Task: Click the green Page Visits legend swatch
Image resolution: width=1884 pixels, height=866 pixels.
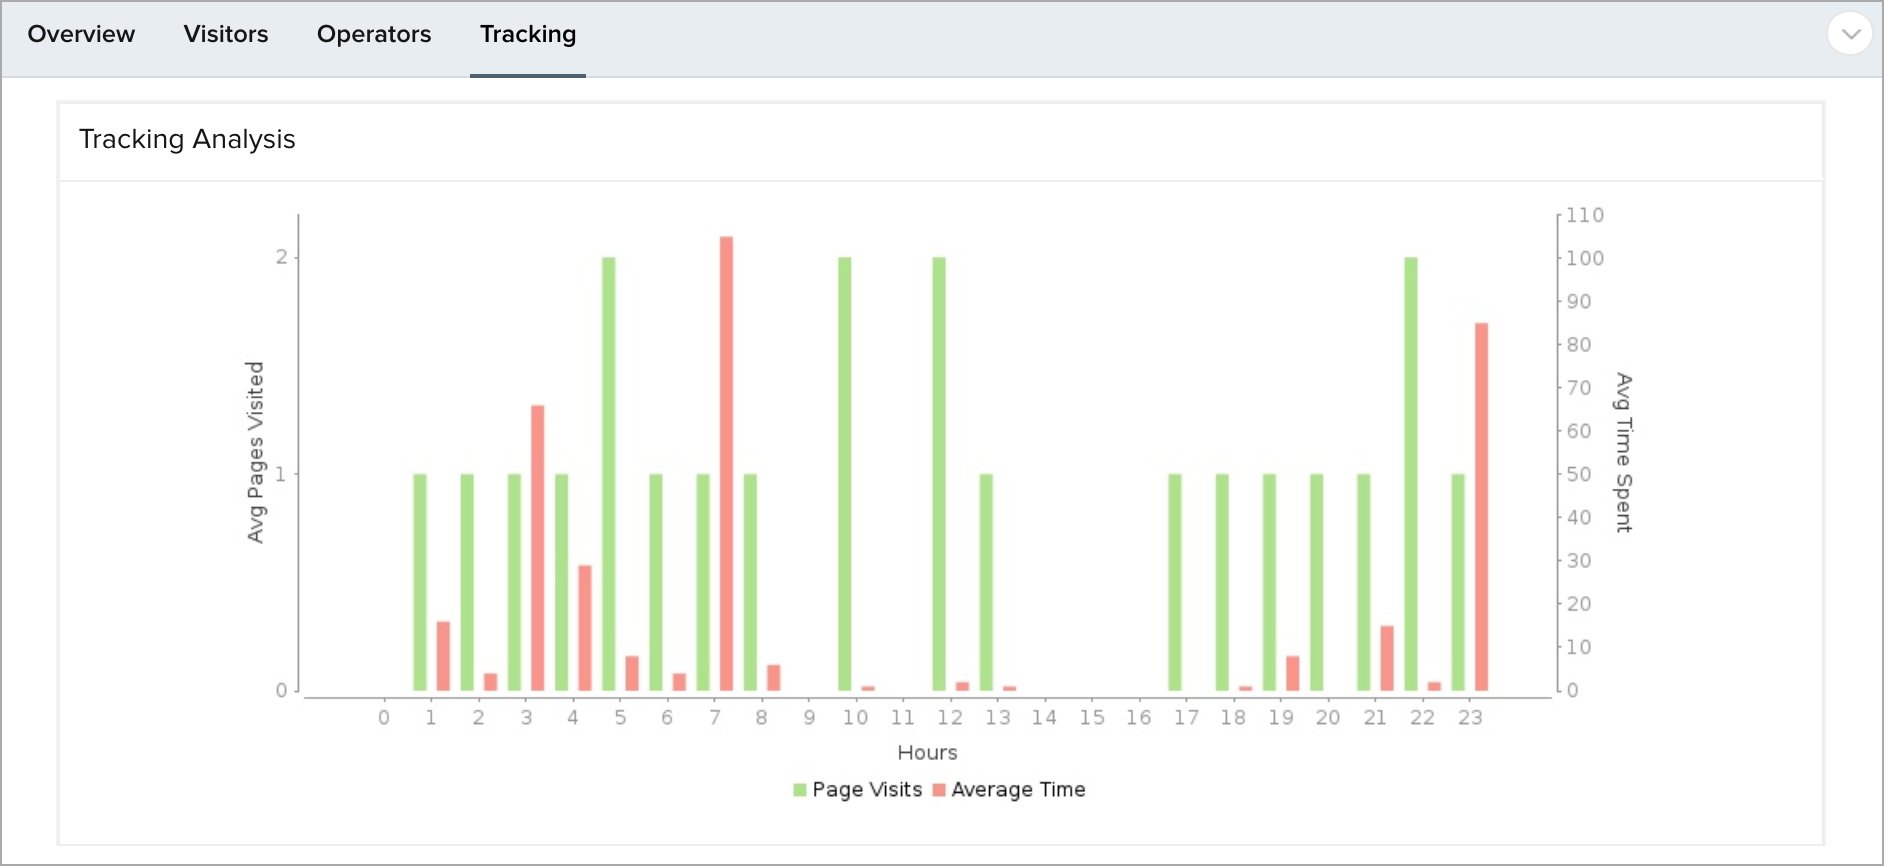Action: tap(800, 790)
